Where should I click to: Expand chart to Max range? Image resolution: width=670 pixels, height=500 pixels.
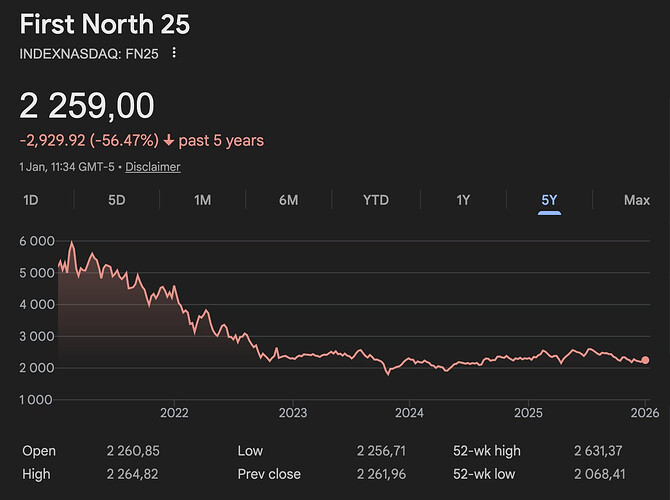pyautogui.click(x=637, y=200)
